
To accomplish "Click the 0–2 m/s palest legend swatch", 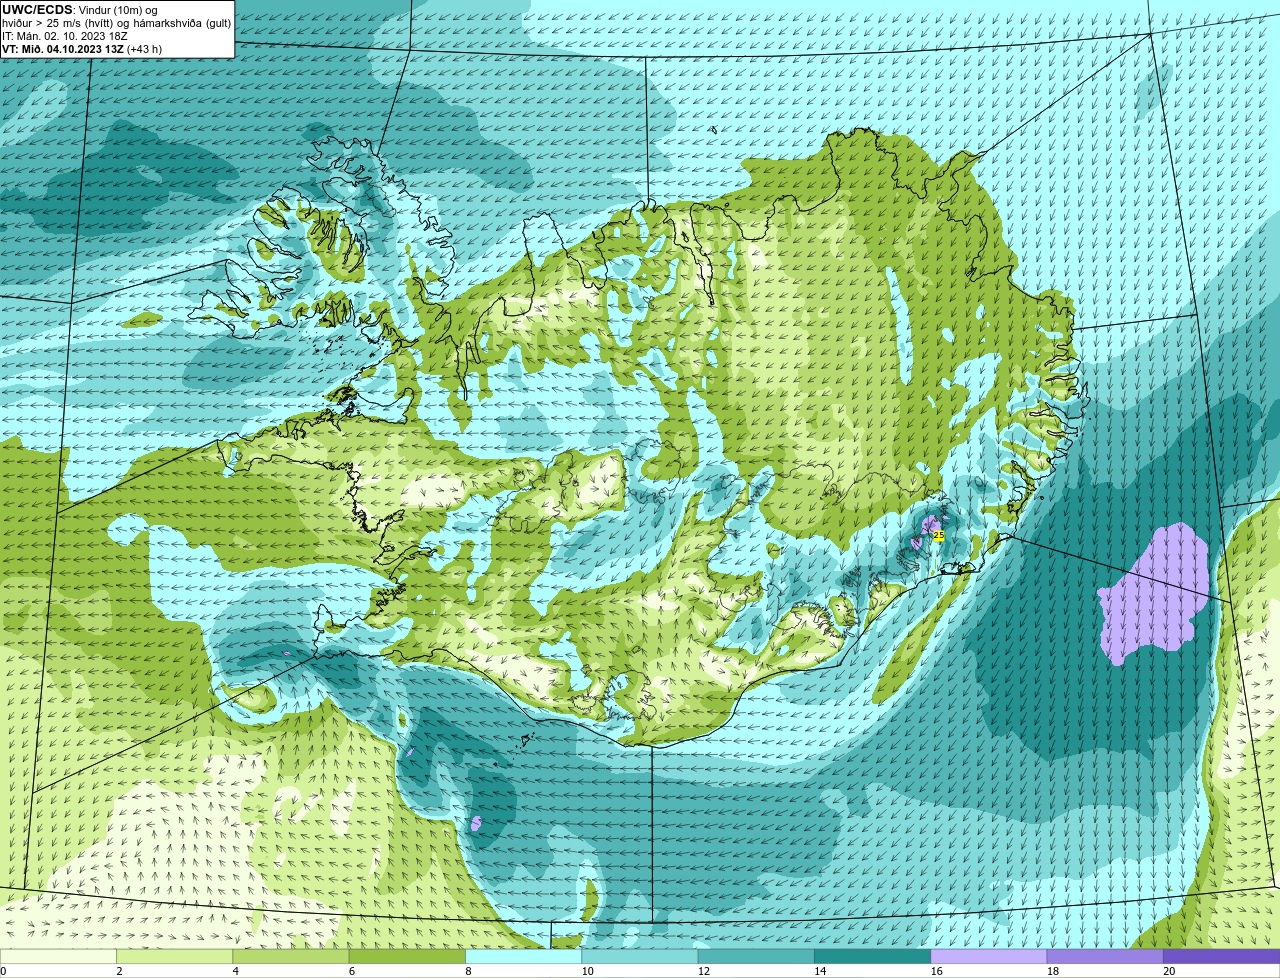I will point(58,957).
